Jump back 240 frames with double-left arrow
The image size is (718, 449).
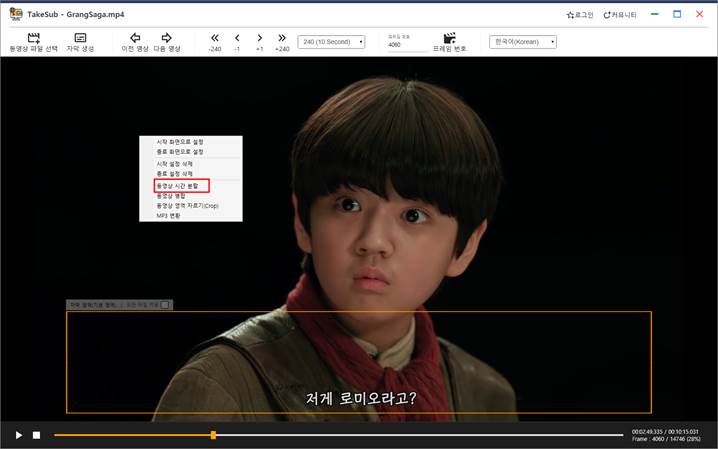pyautogui.click(x=215, y=42)
